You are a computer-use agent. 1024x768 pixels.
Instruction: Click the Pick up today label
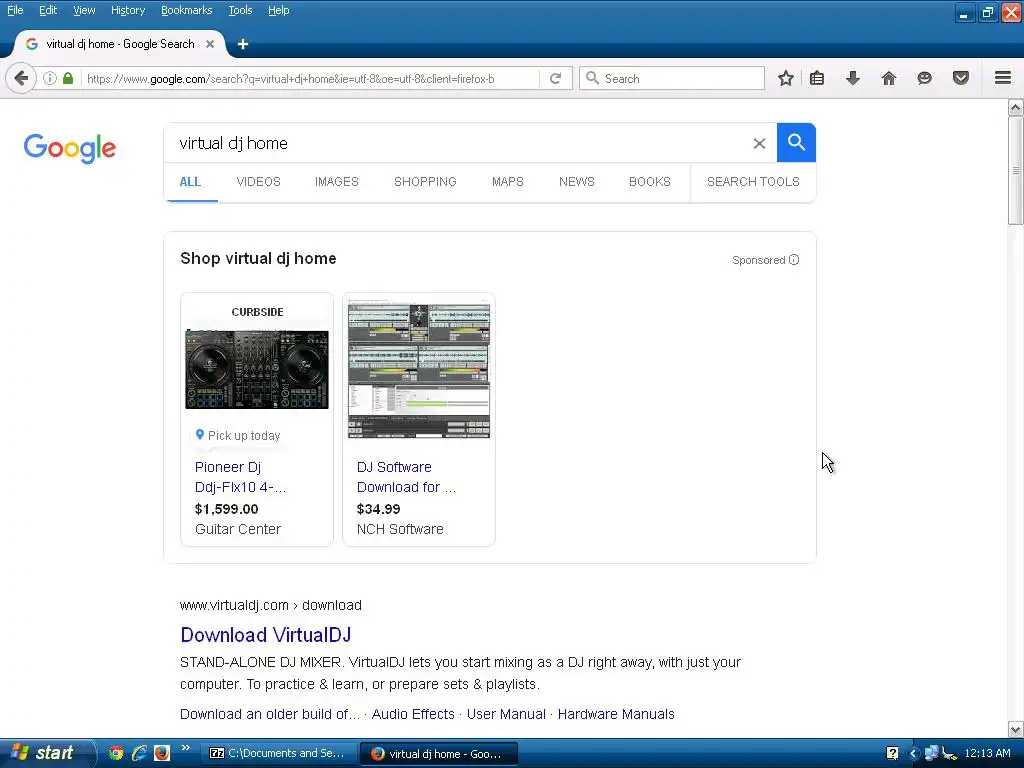pos(244,436)
